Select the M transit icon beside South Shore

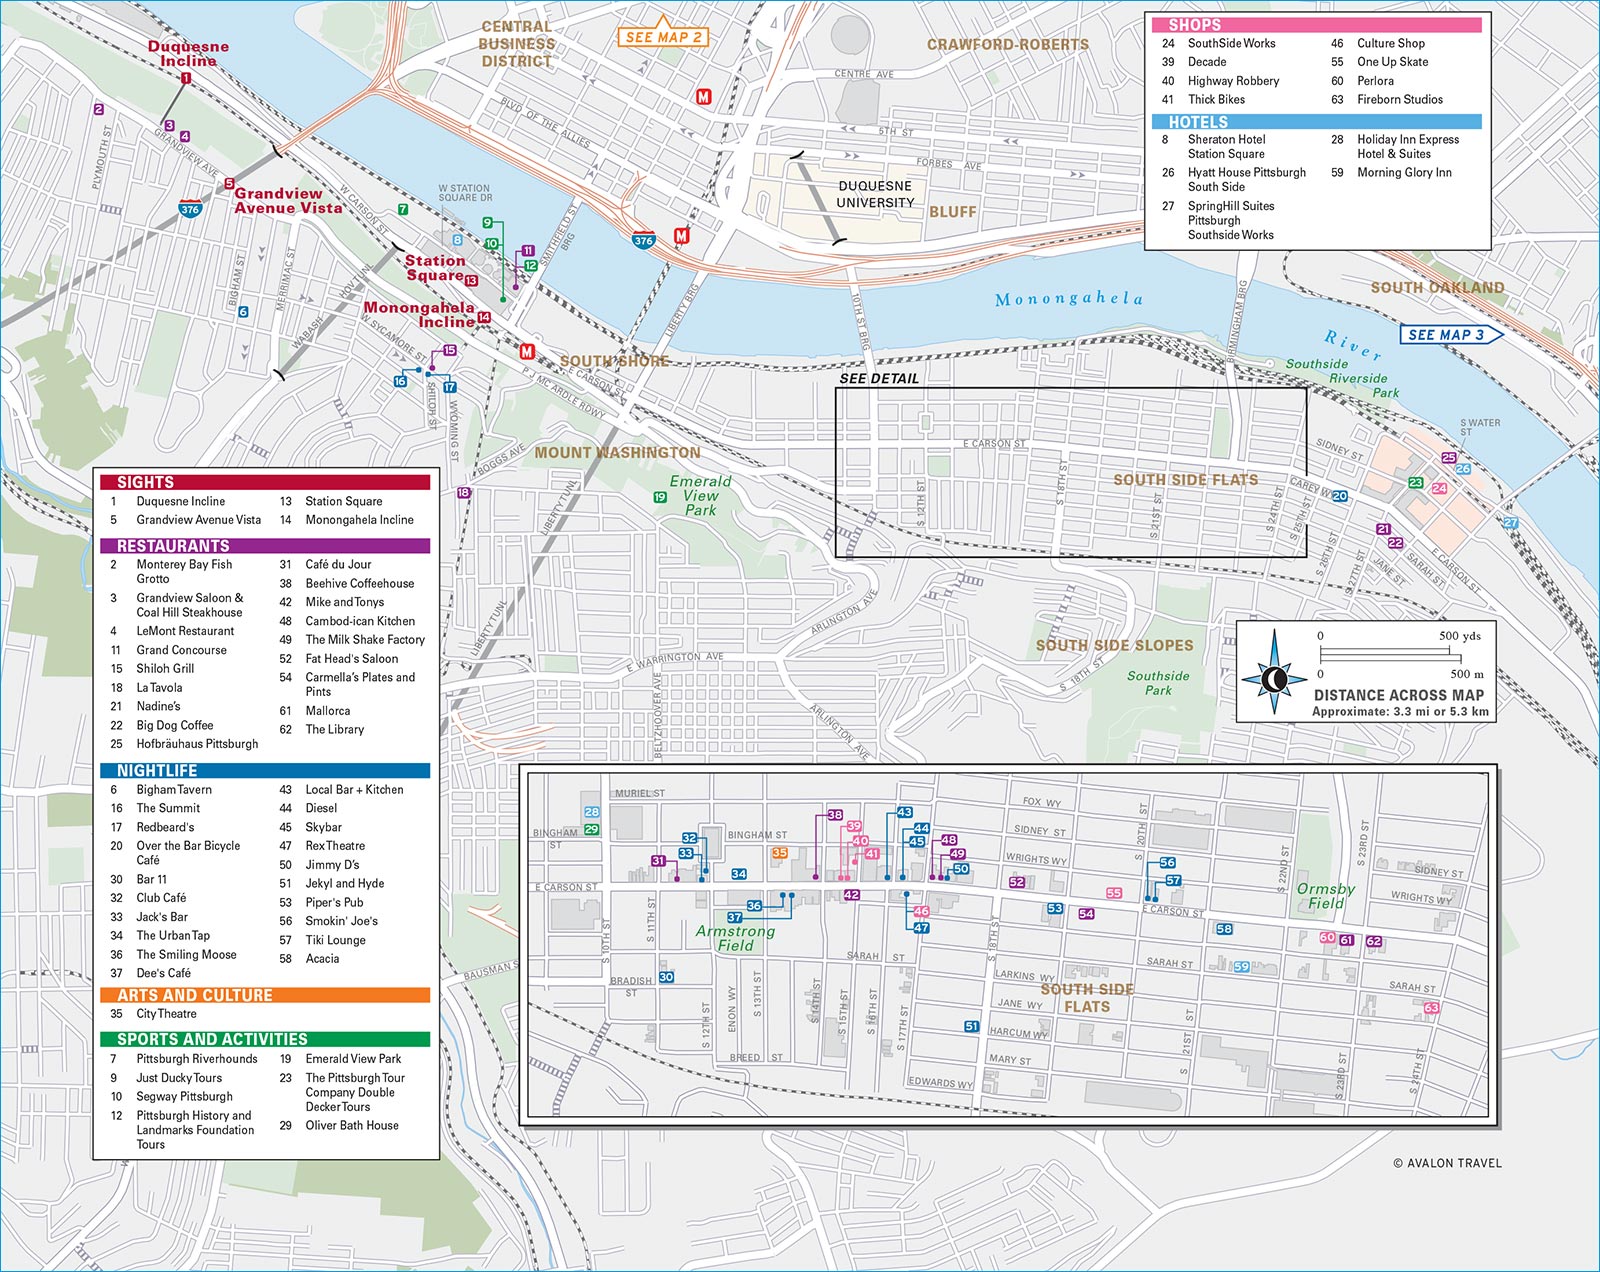tap(527, 351)
